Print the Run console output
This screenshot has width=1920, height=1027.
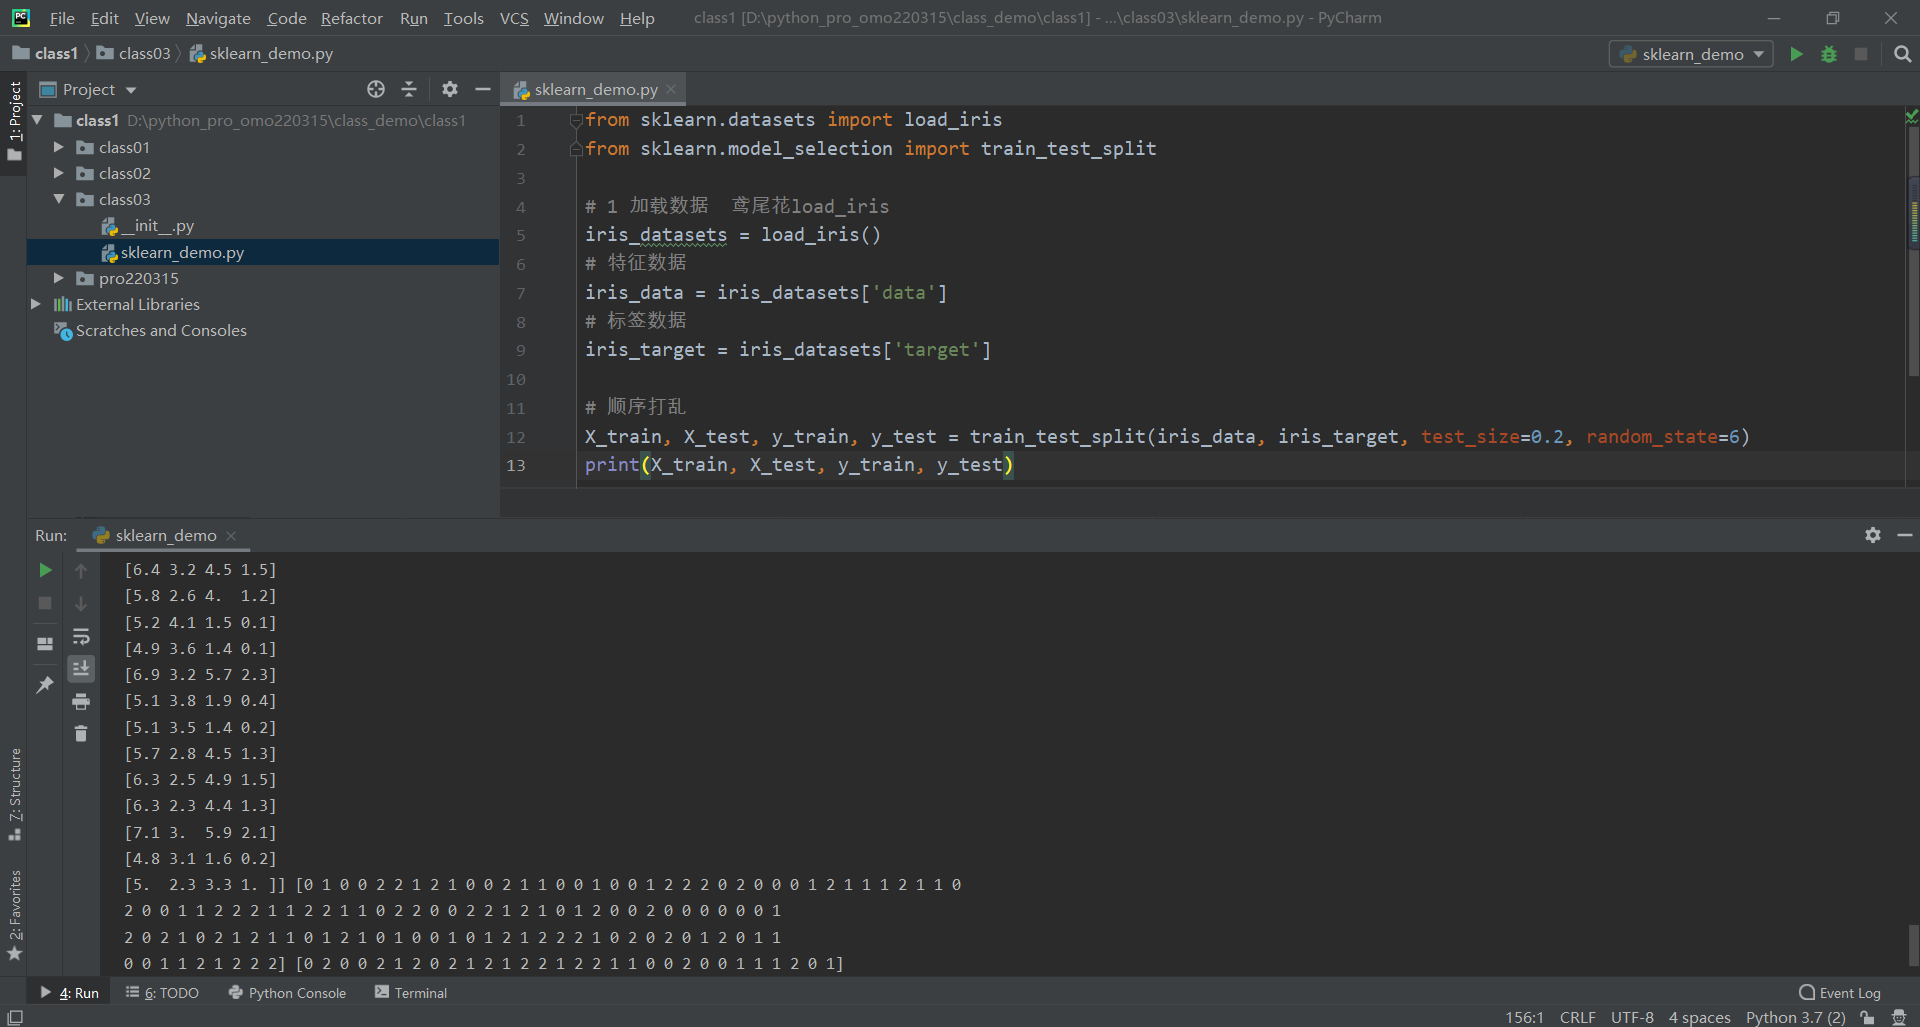81,701
